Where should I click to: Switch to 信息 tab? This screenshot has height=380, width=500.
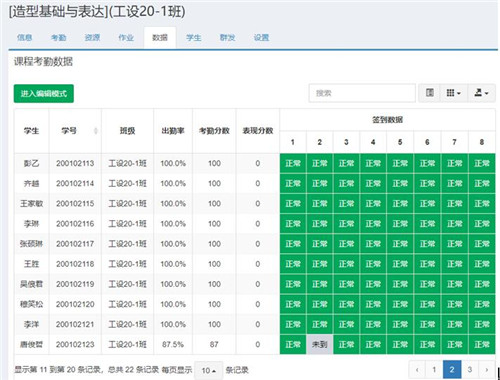[25, 38]
